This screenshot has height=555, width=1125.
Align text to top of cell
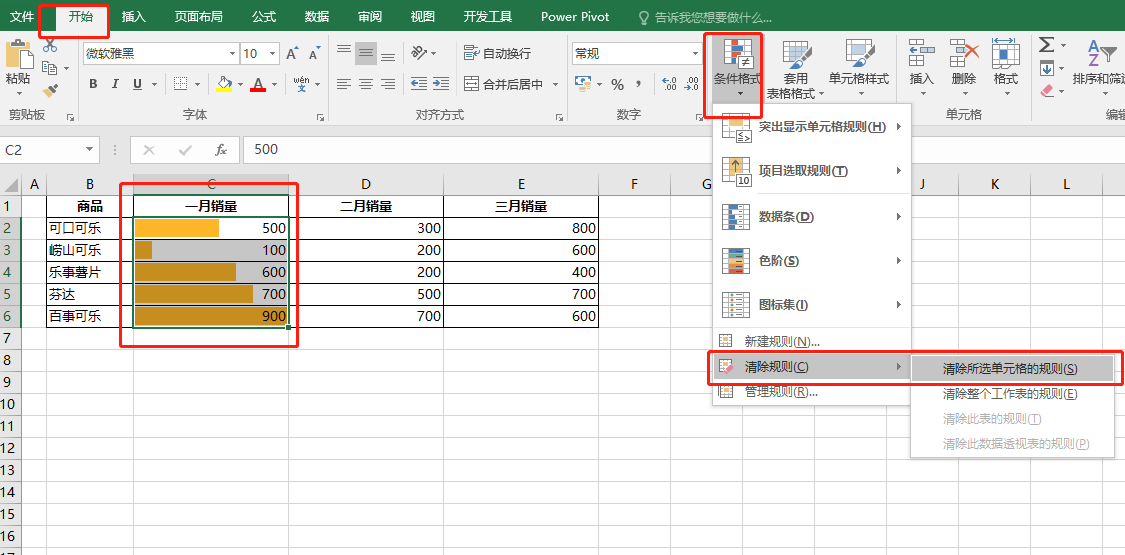click(x=344, y=52)
